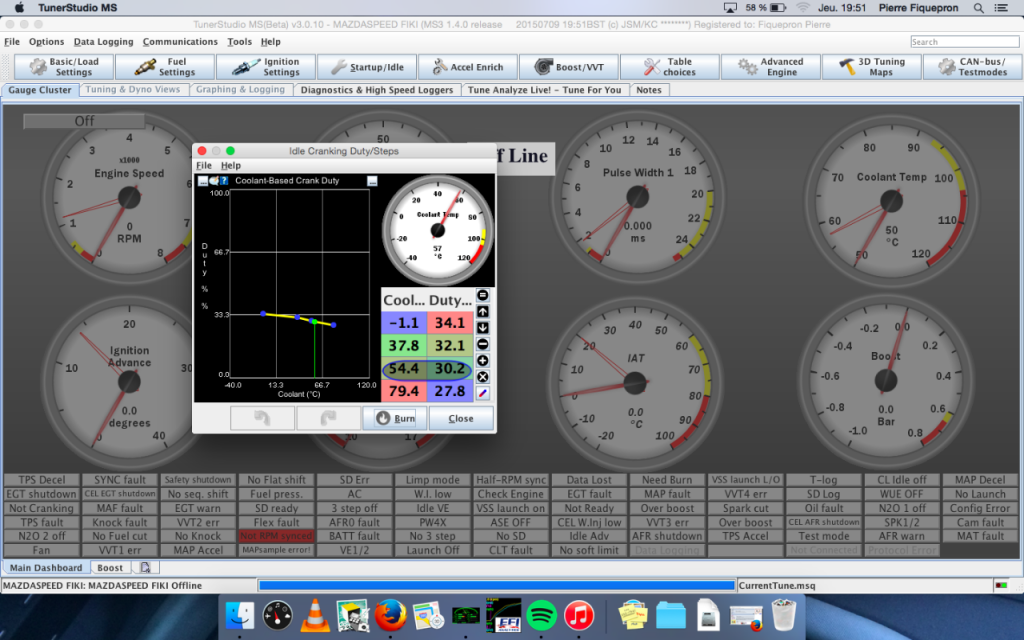Open Basic/Load Settings toolbar menu
This screenshot has width=1024, height=640.
click(x=64, y=67)
